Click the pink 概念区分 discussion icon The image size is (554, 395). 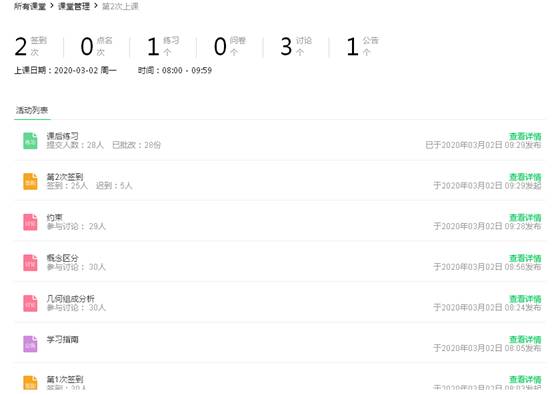30,263
